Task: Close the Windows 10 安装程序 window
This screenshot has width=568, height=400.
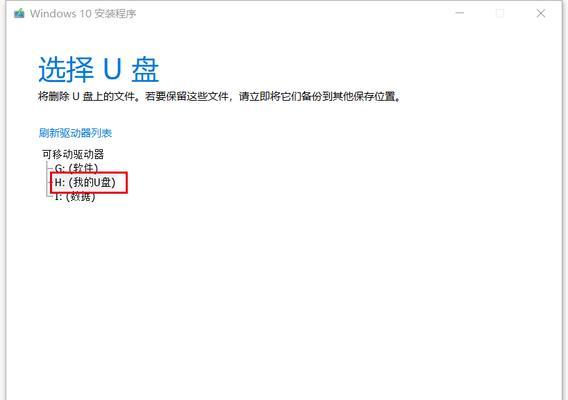Action: (x=541, y=13)
